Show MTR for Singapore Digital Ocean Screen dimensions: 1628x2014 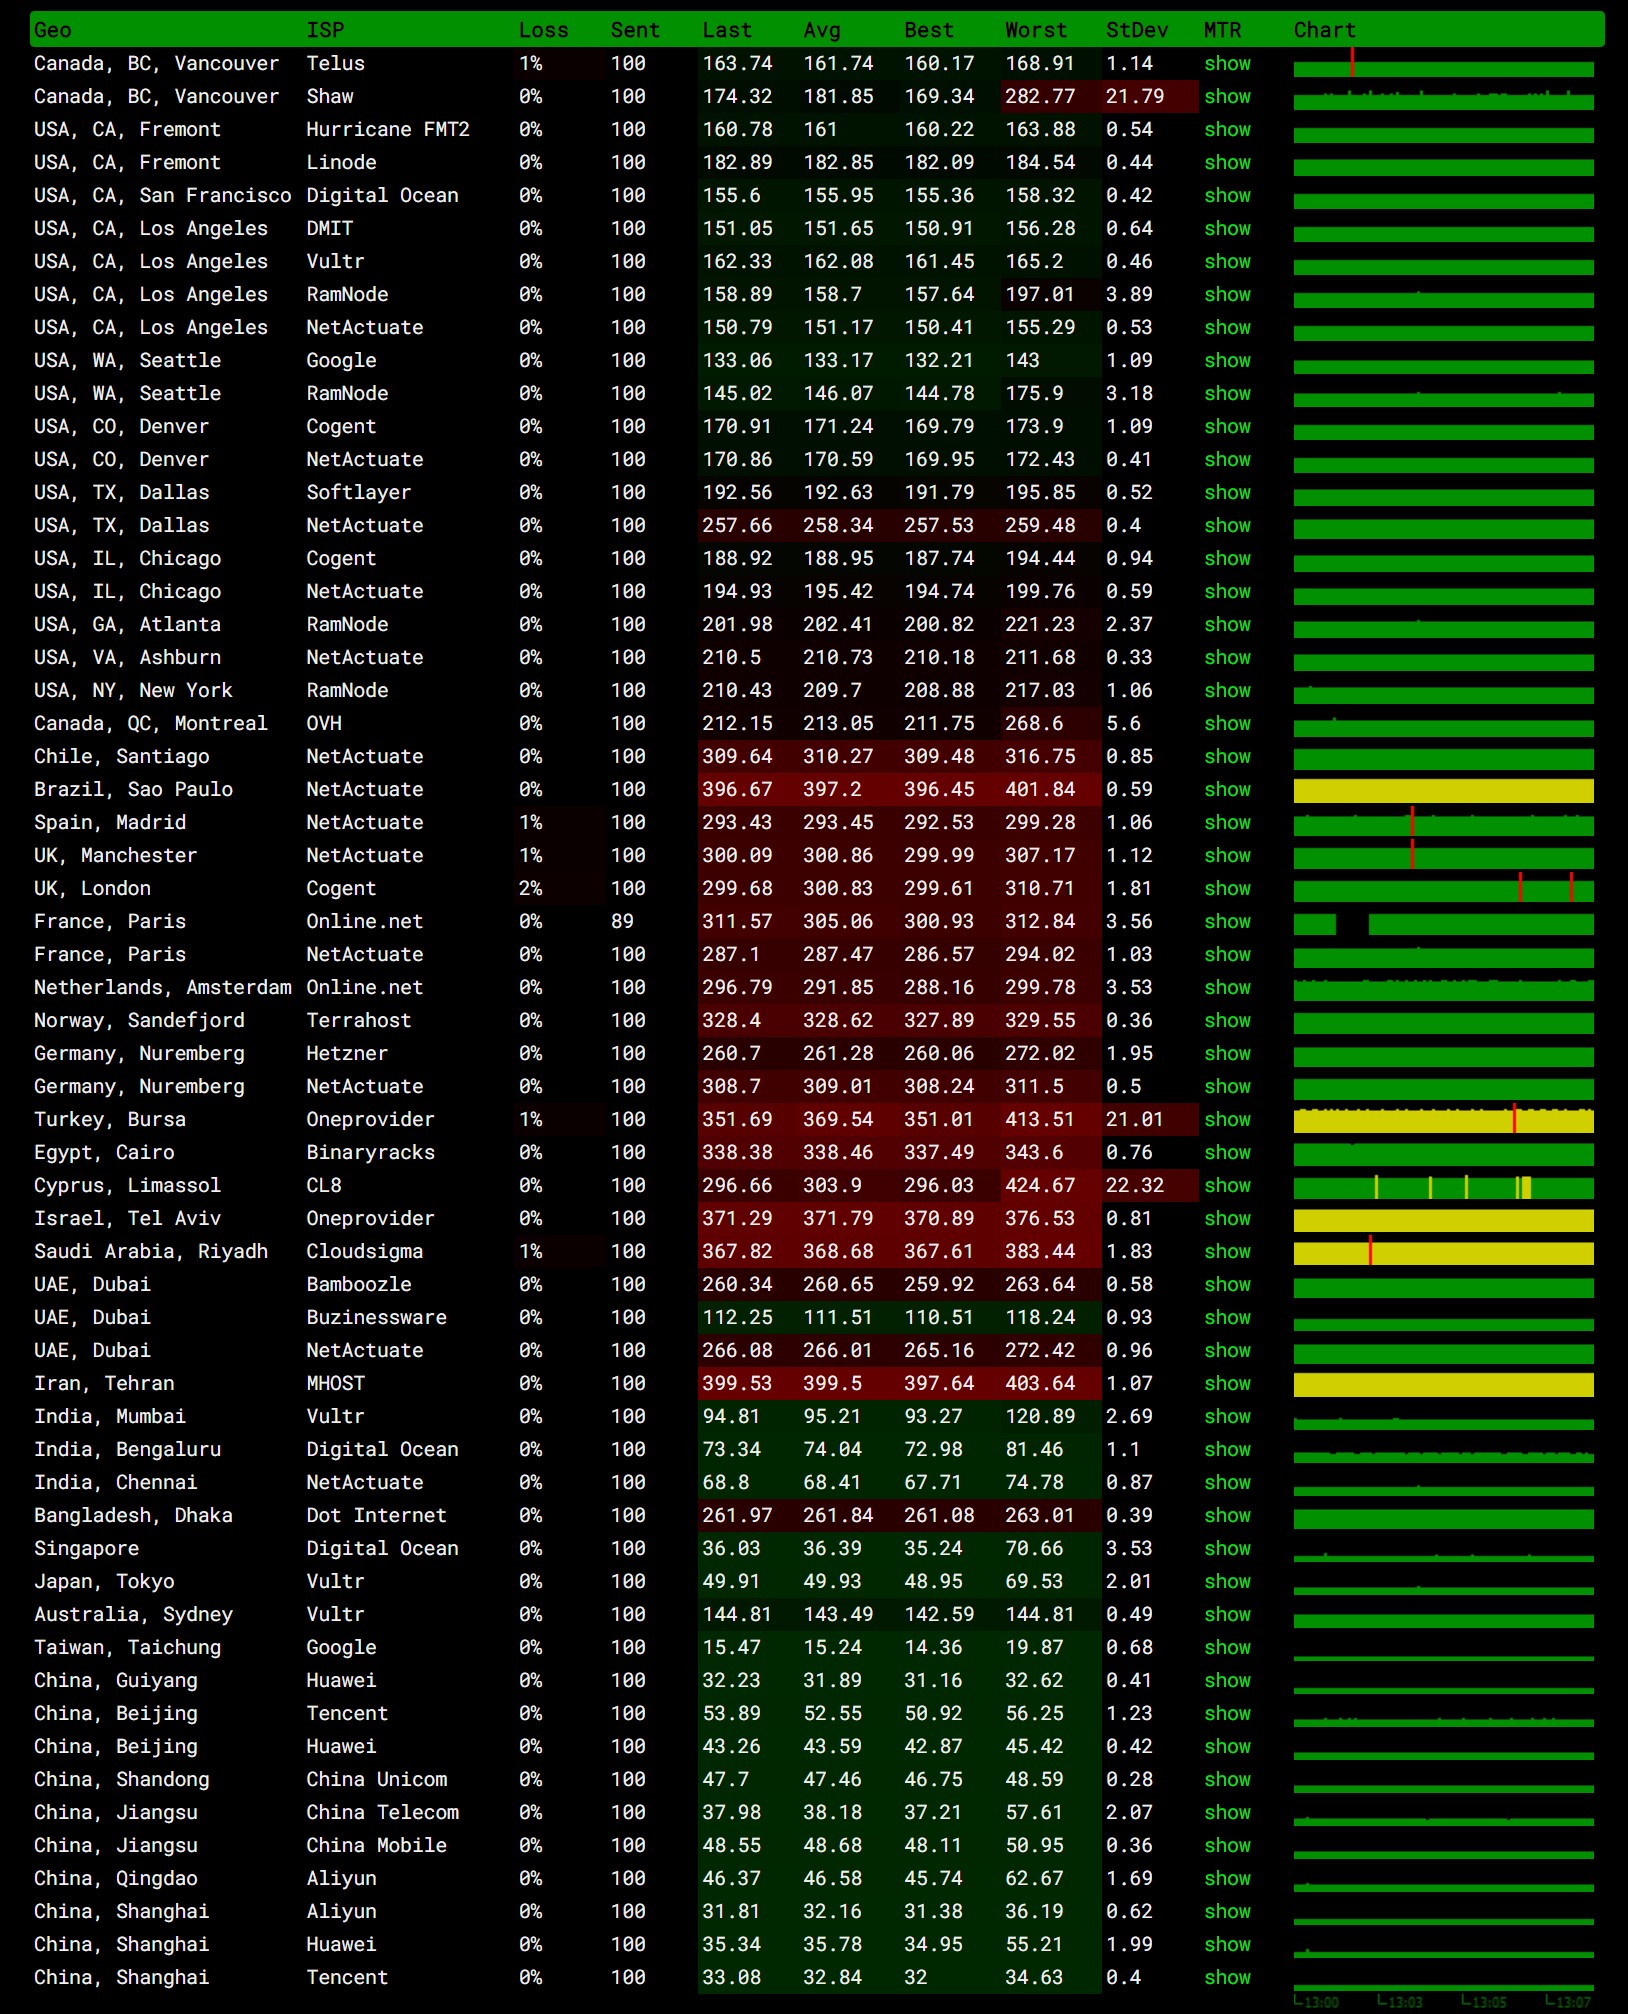(1227, 1548)
